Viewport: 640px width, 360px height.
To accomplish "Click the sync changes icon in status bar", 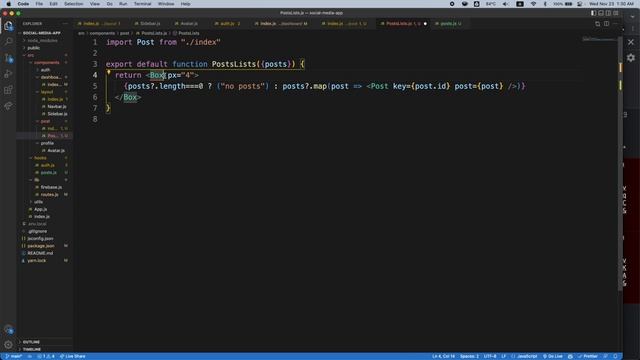I will pyautogui.click(x=29, y=356).
